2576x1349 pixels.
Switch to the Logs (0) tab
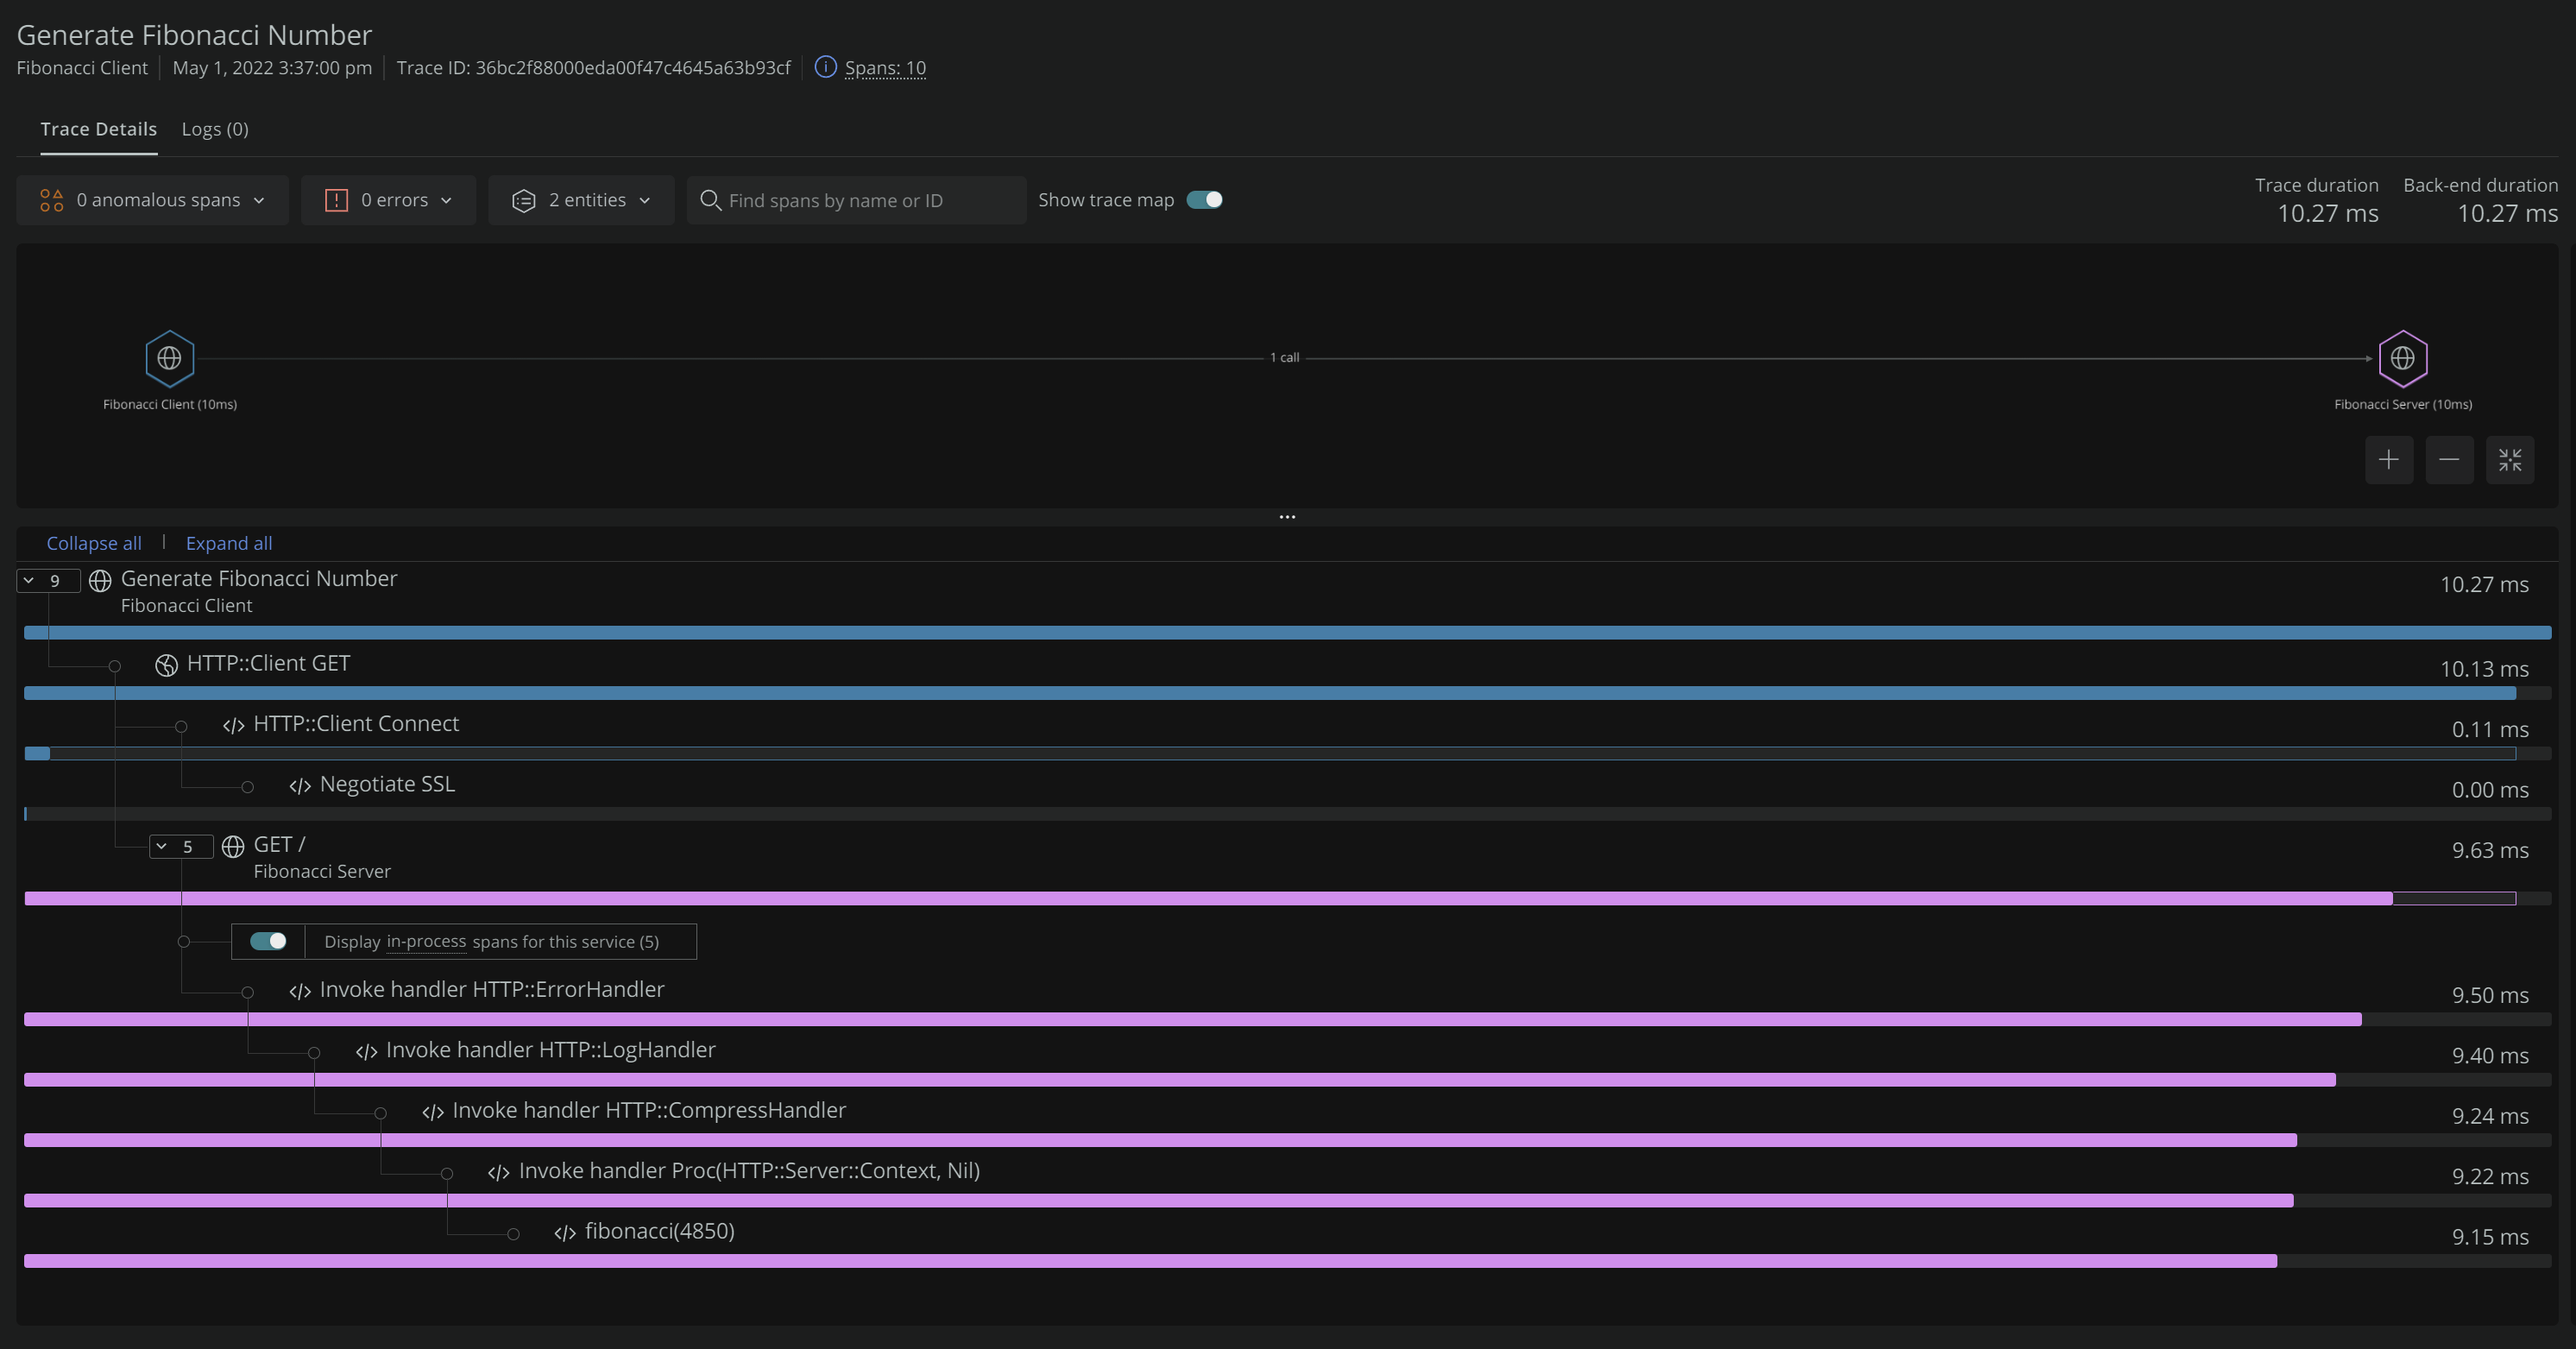215,129
